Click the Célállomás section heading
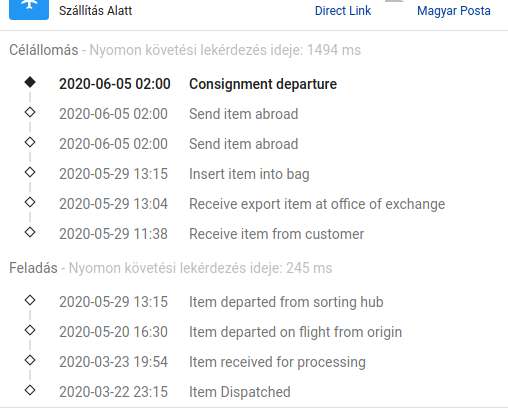 [x=44, y=50]
